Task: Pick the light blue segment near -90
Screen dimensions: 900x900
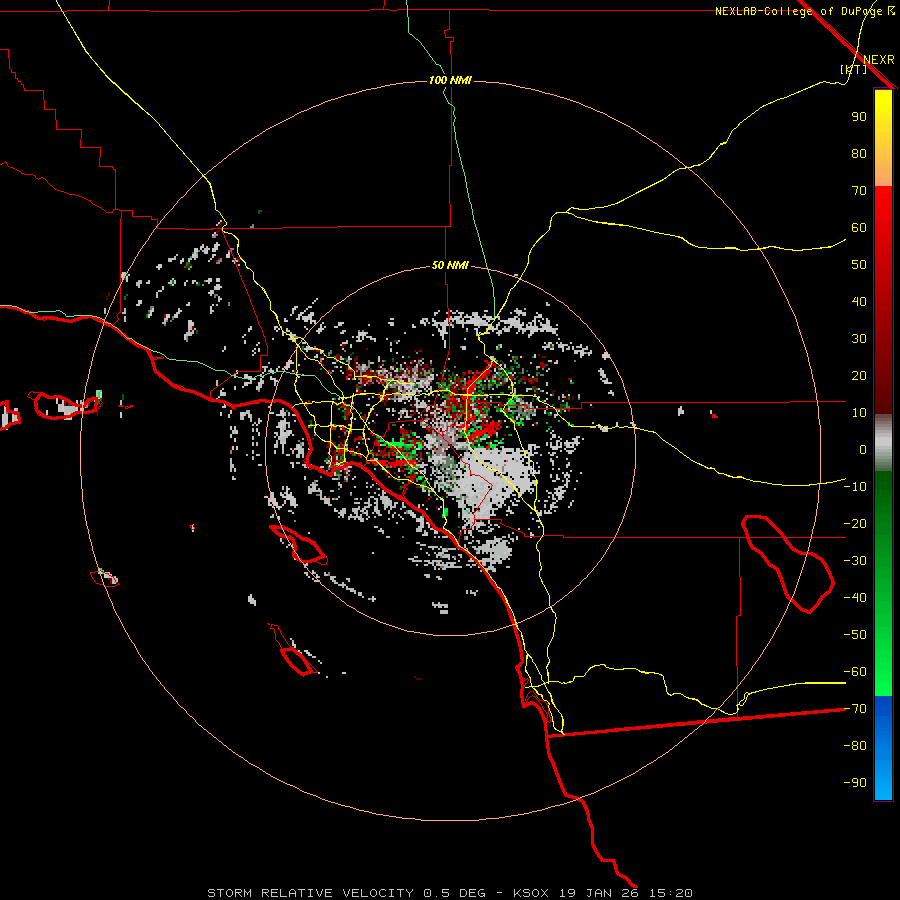Action: (883, 783)
